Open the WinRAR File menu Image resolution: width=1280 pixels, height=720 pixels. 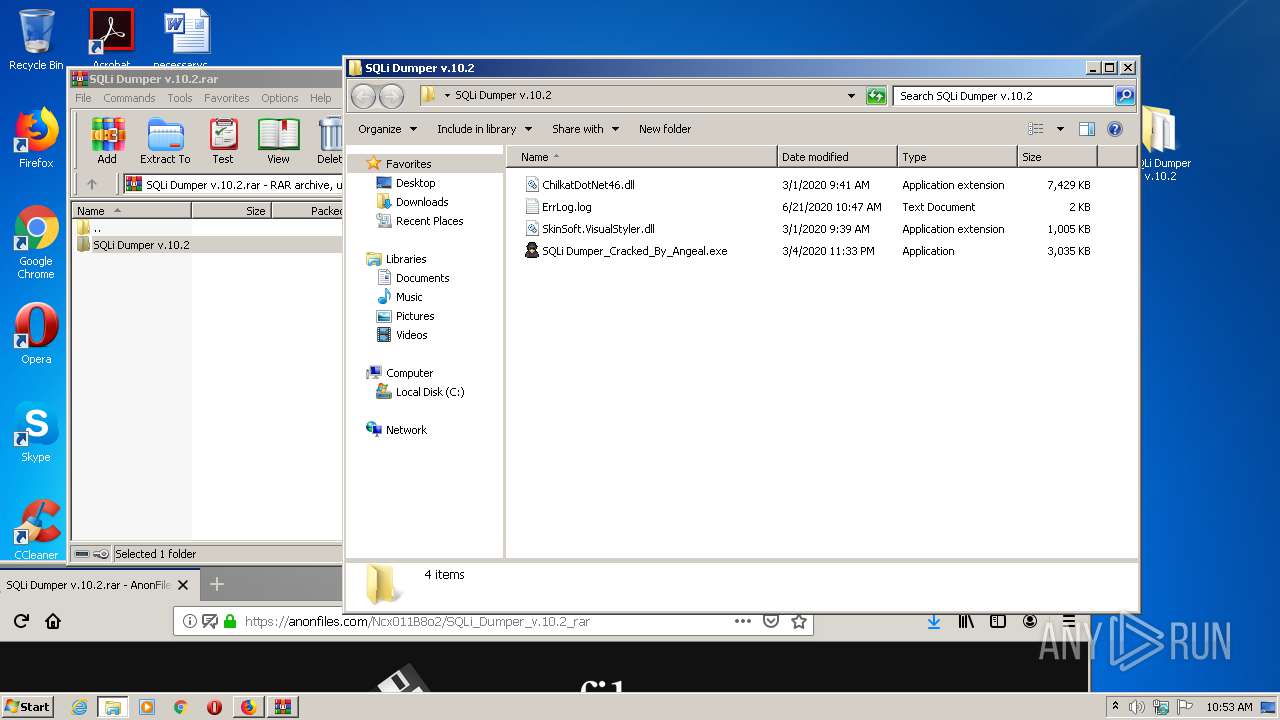[x=83, y=98]
